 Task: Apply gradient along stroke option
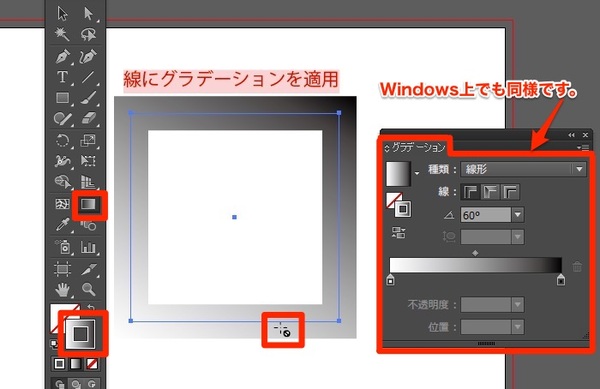[x=491, y=192]
